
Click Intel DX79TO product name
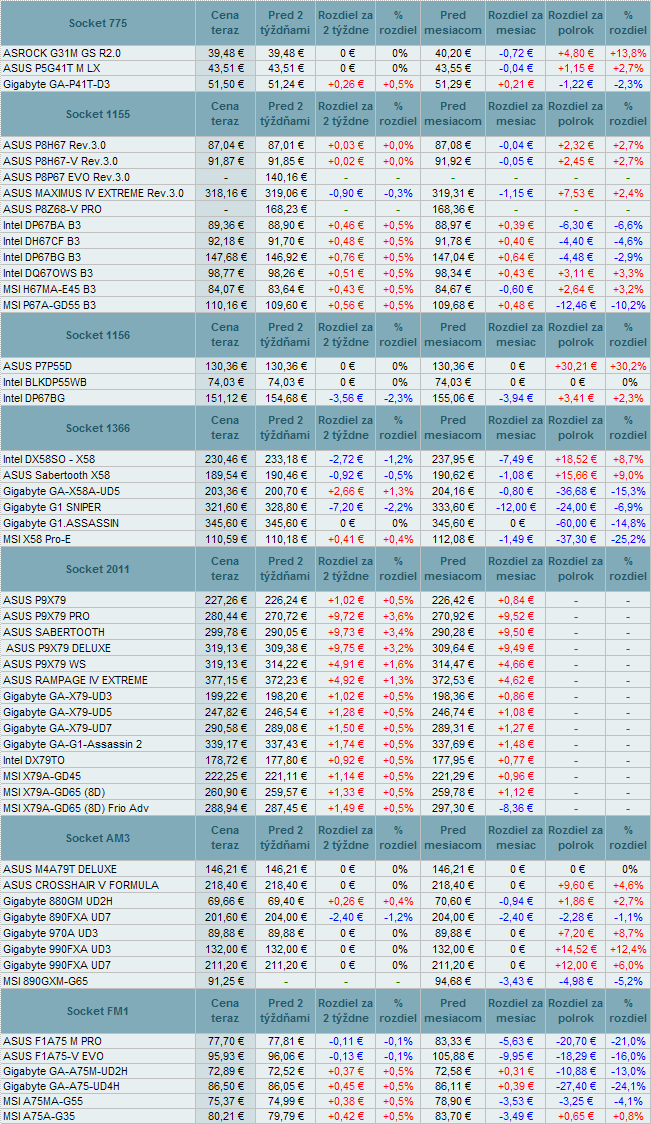pyautogui.click(x=34, y=760)
